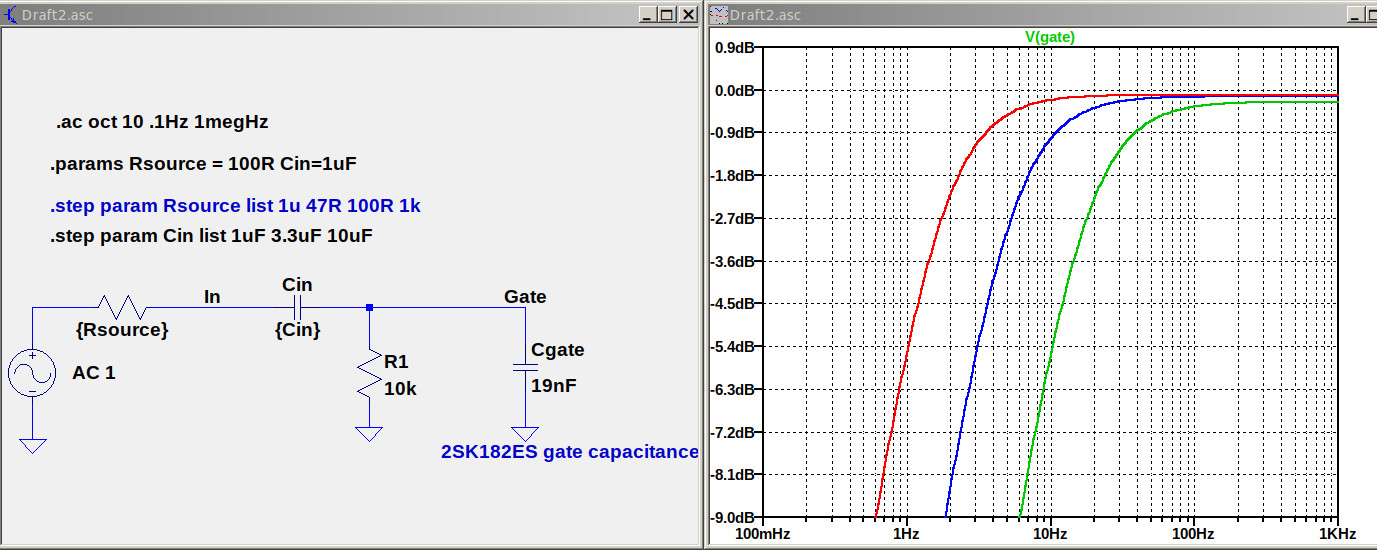Click the {Cin} value label
Screen dimensions: 1377x550
coord(297,329)
